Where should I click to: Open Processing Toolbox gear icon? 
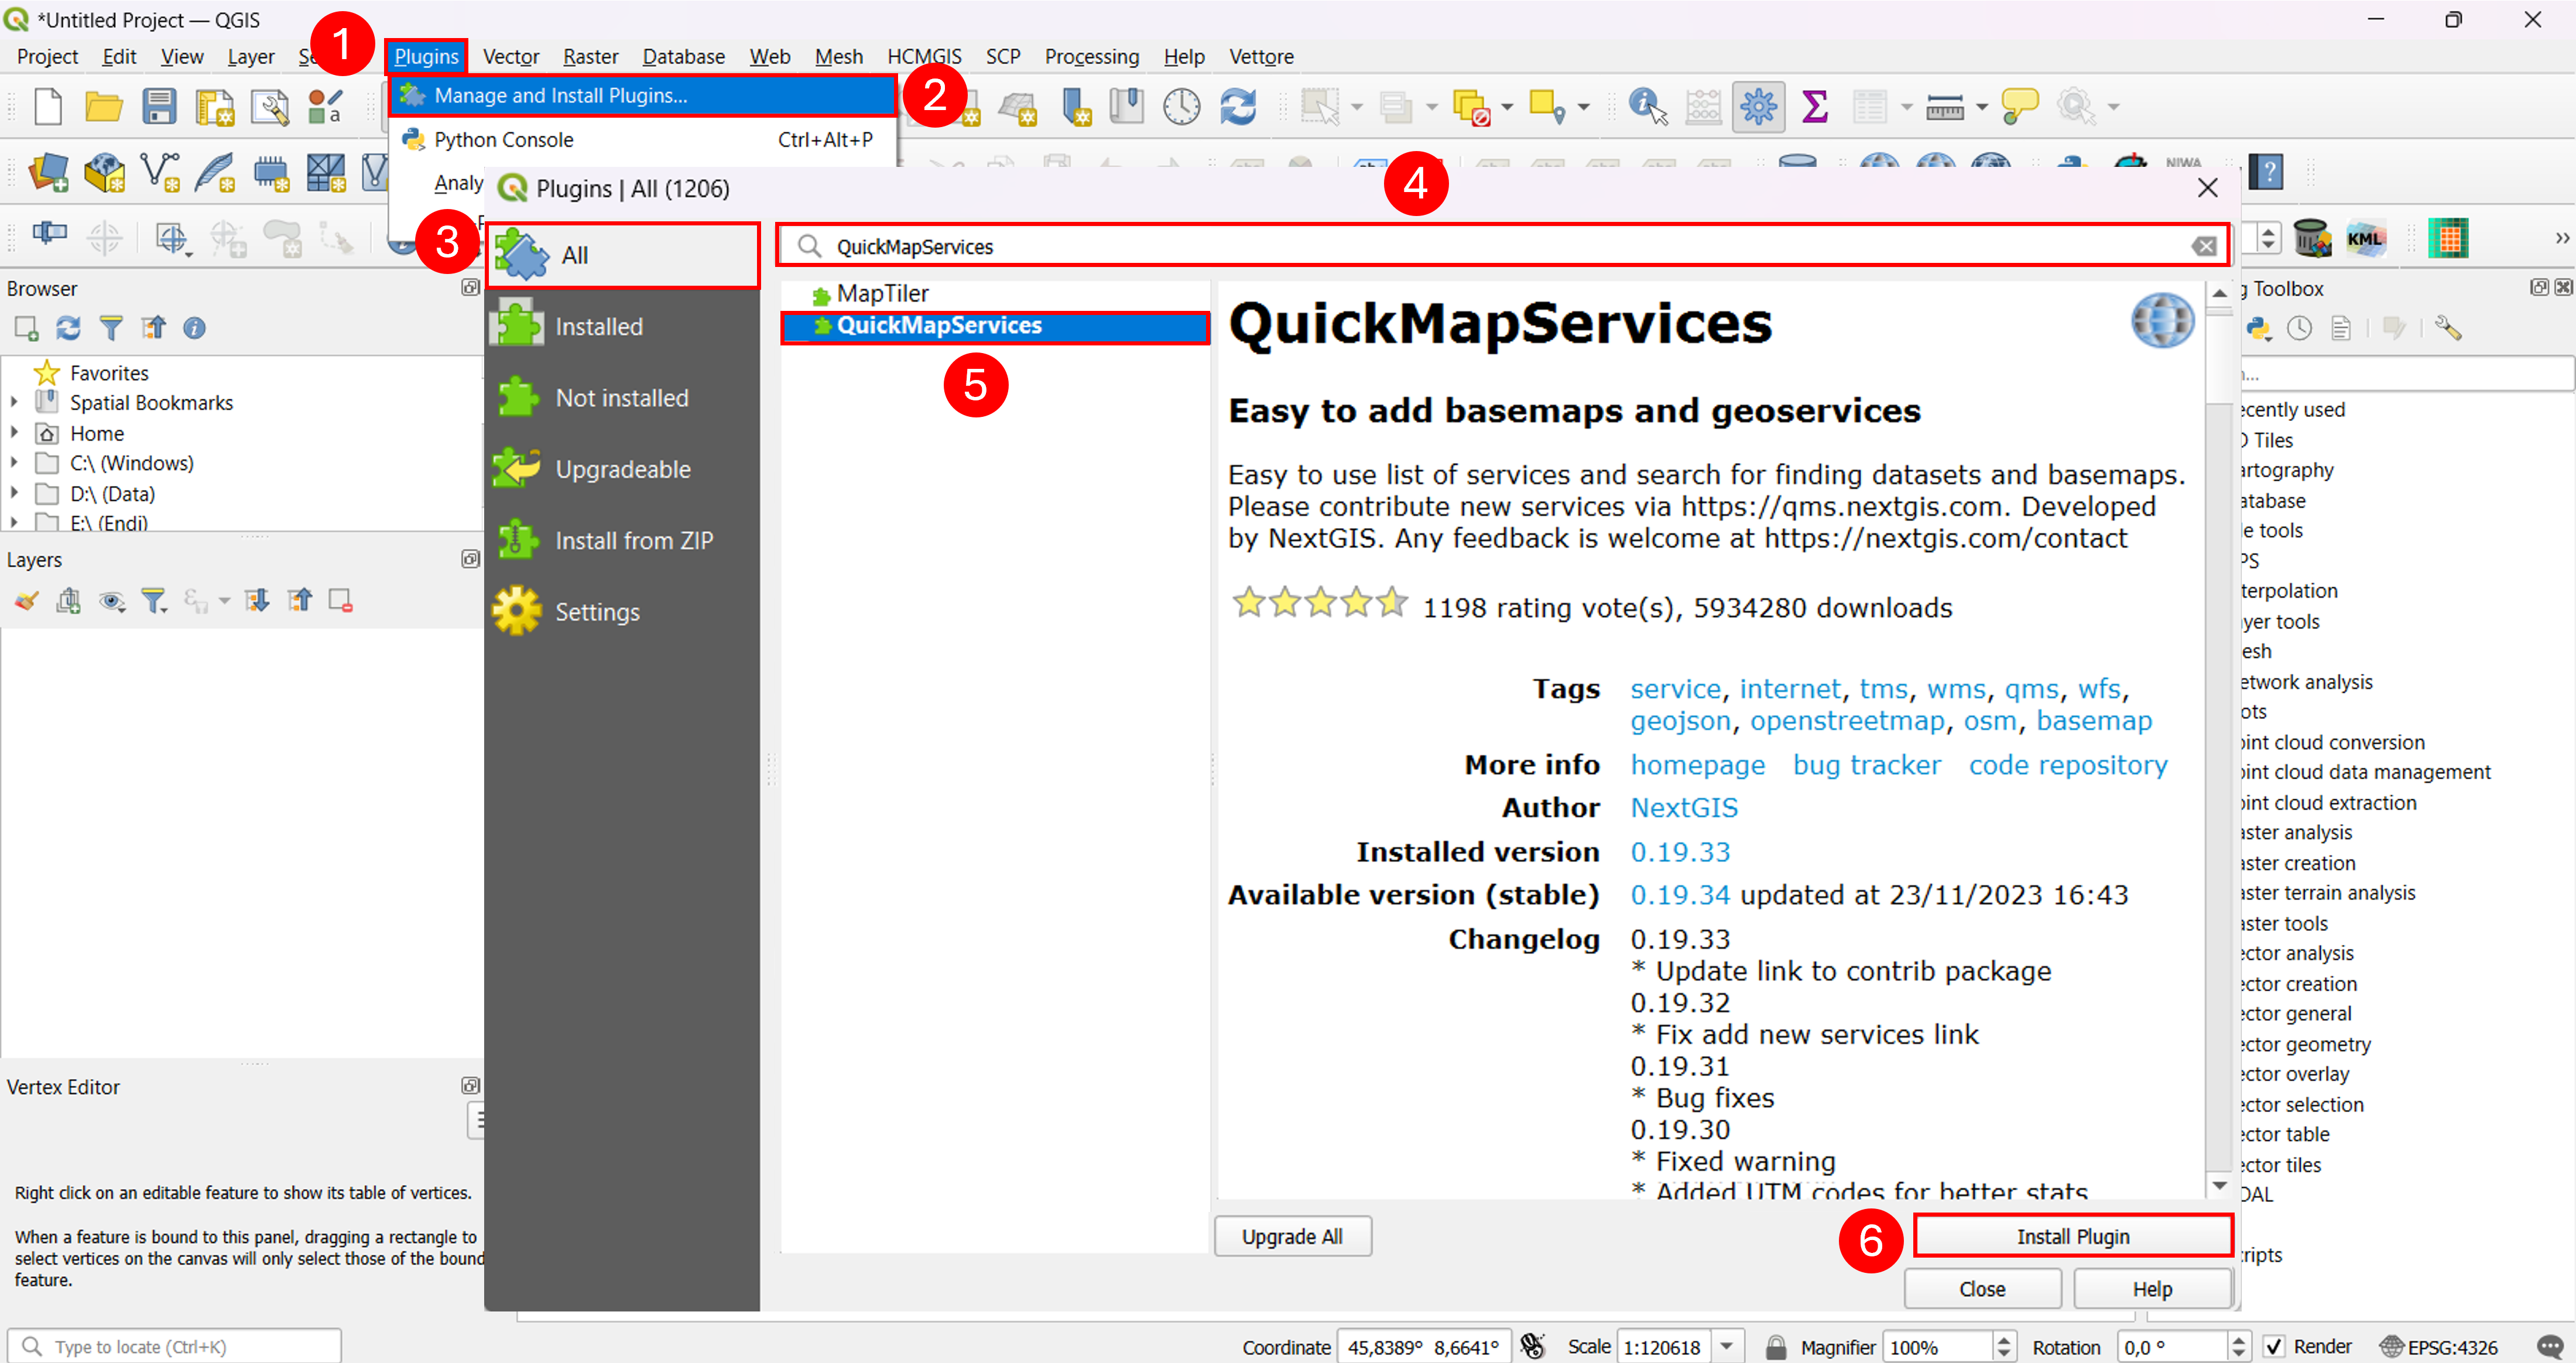[1758, 106]
